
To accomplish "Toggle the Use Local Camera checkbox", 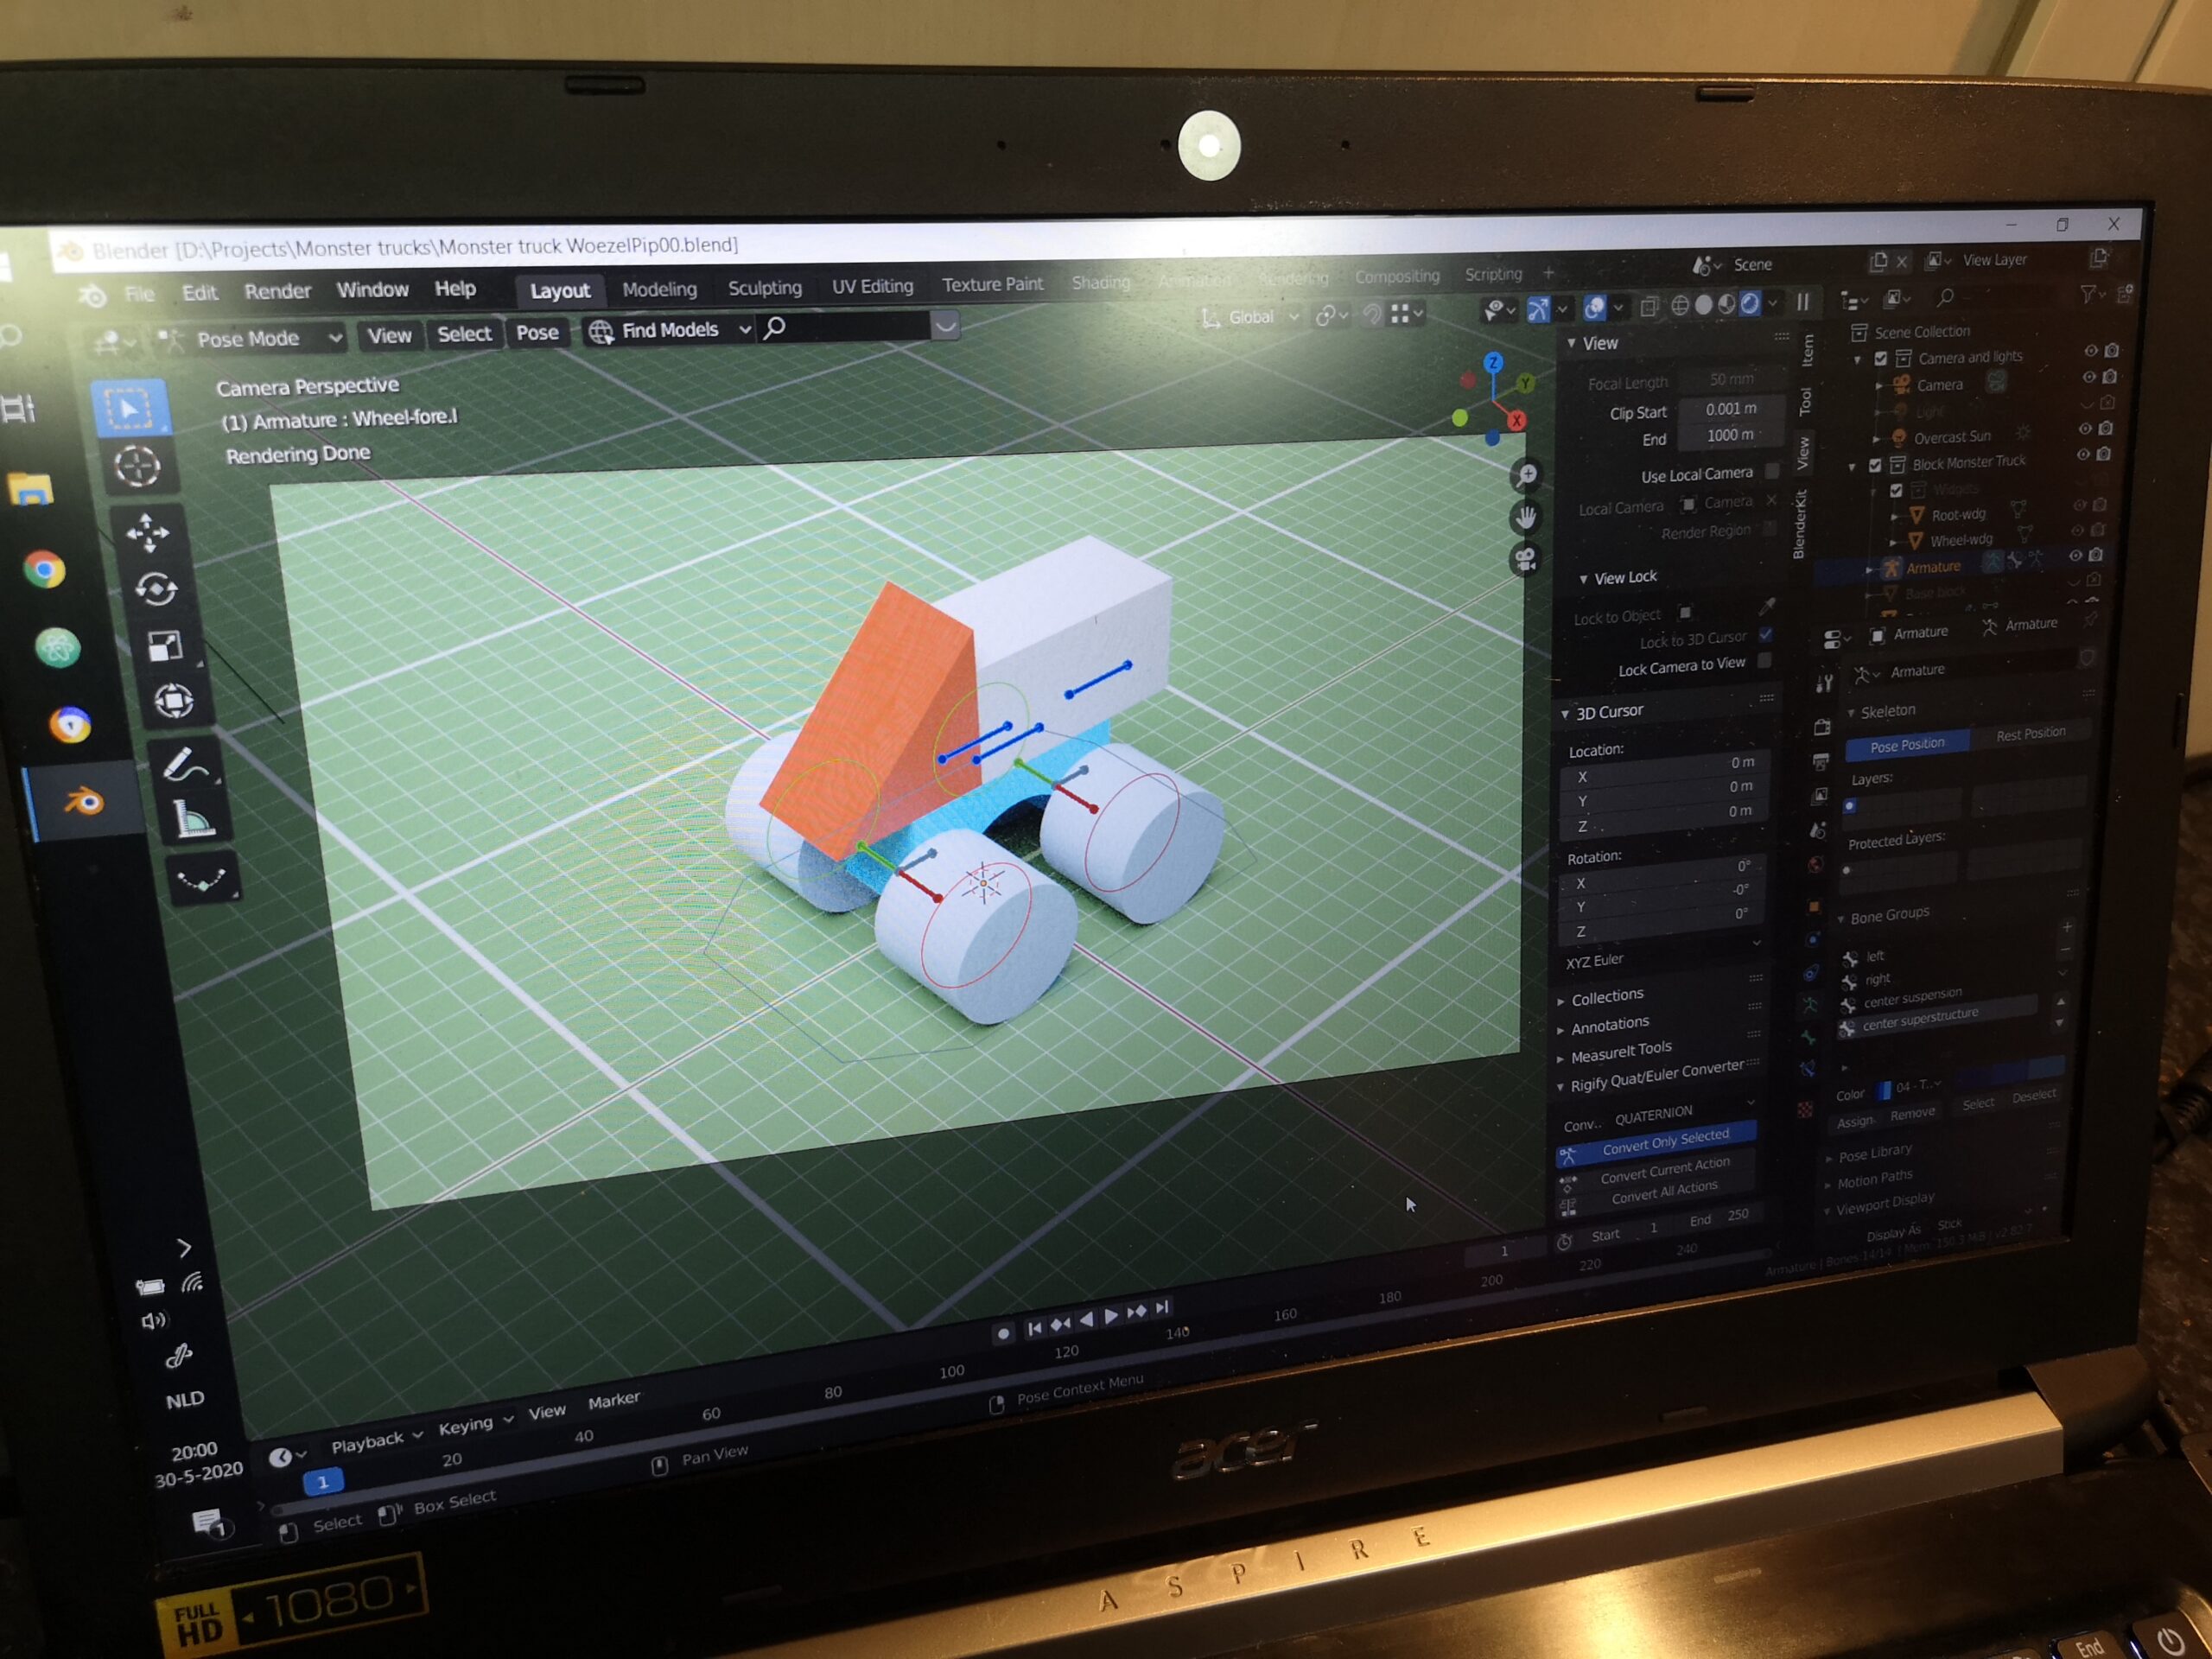I will (x=1772, y=470).
